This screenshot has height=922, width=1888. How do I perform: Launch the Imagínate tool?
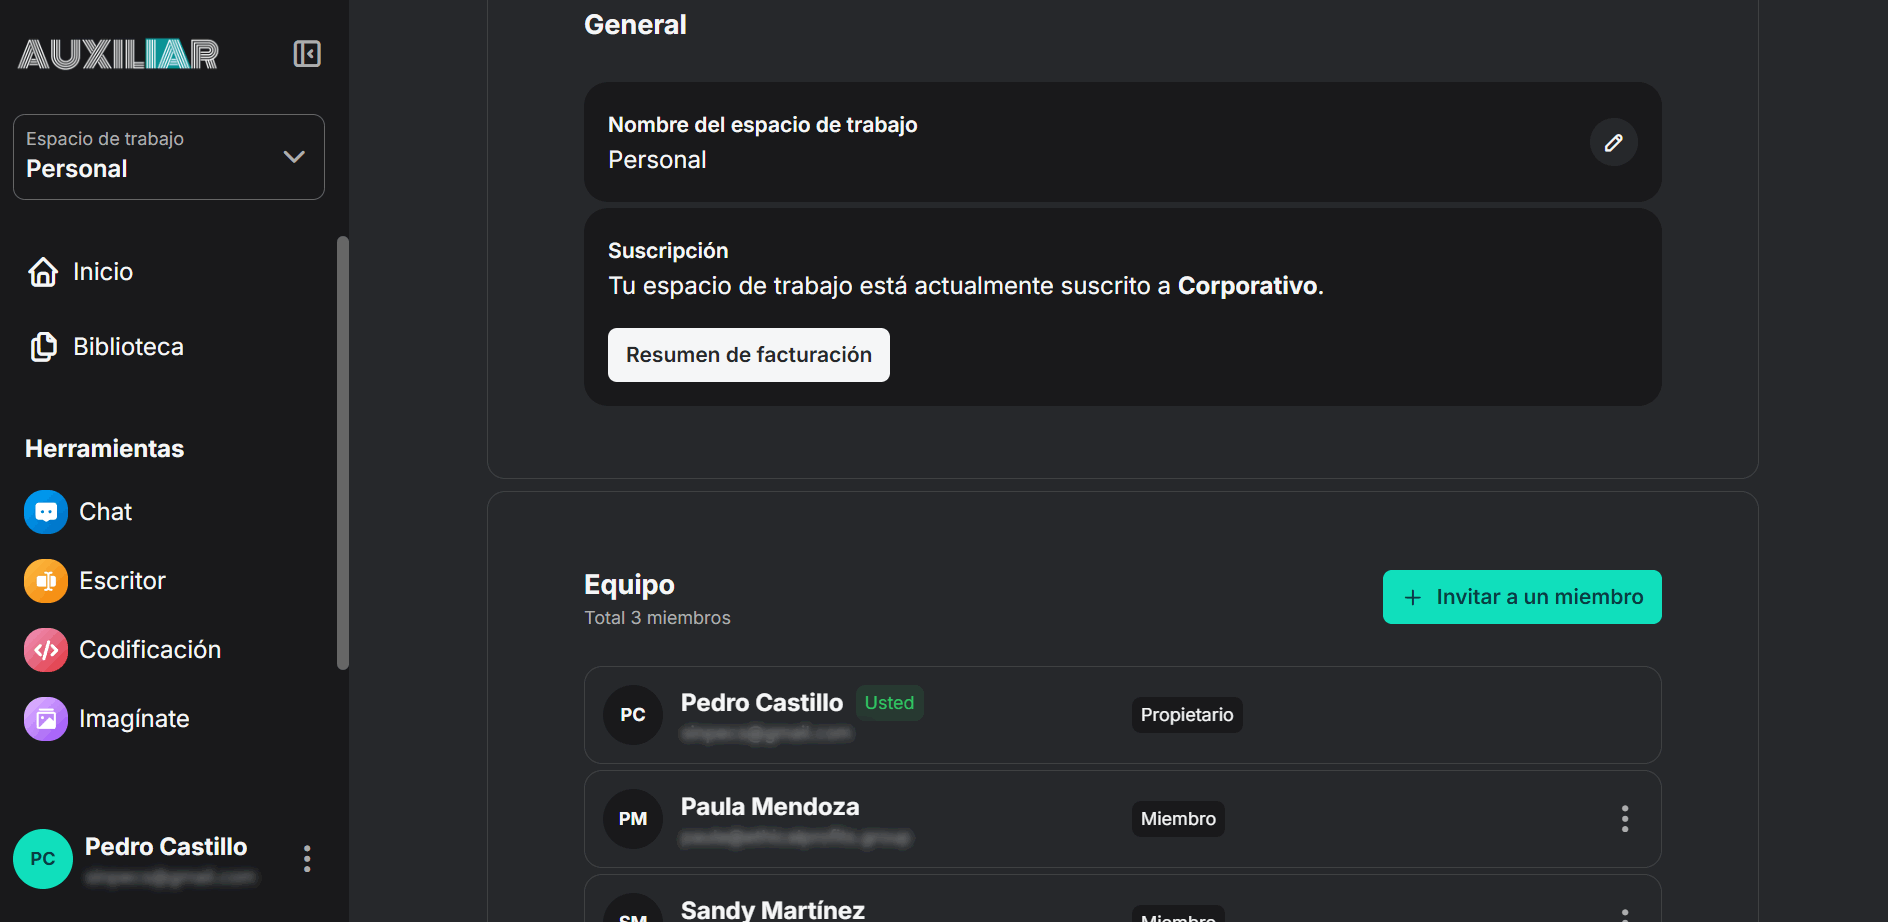click(135, 718)
